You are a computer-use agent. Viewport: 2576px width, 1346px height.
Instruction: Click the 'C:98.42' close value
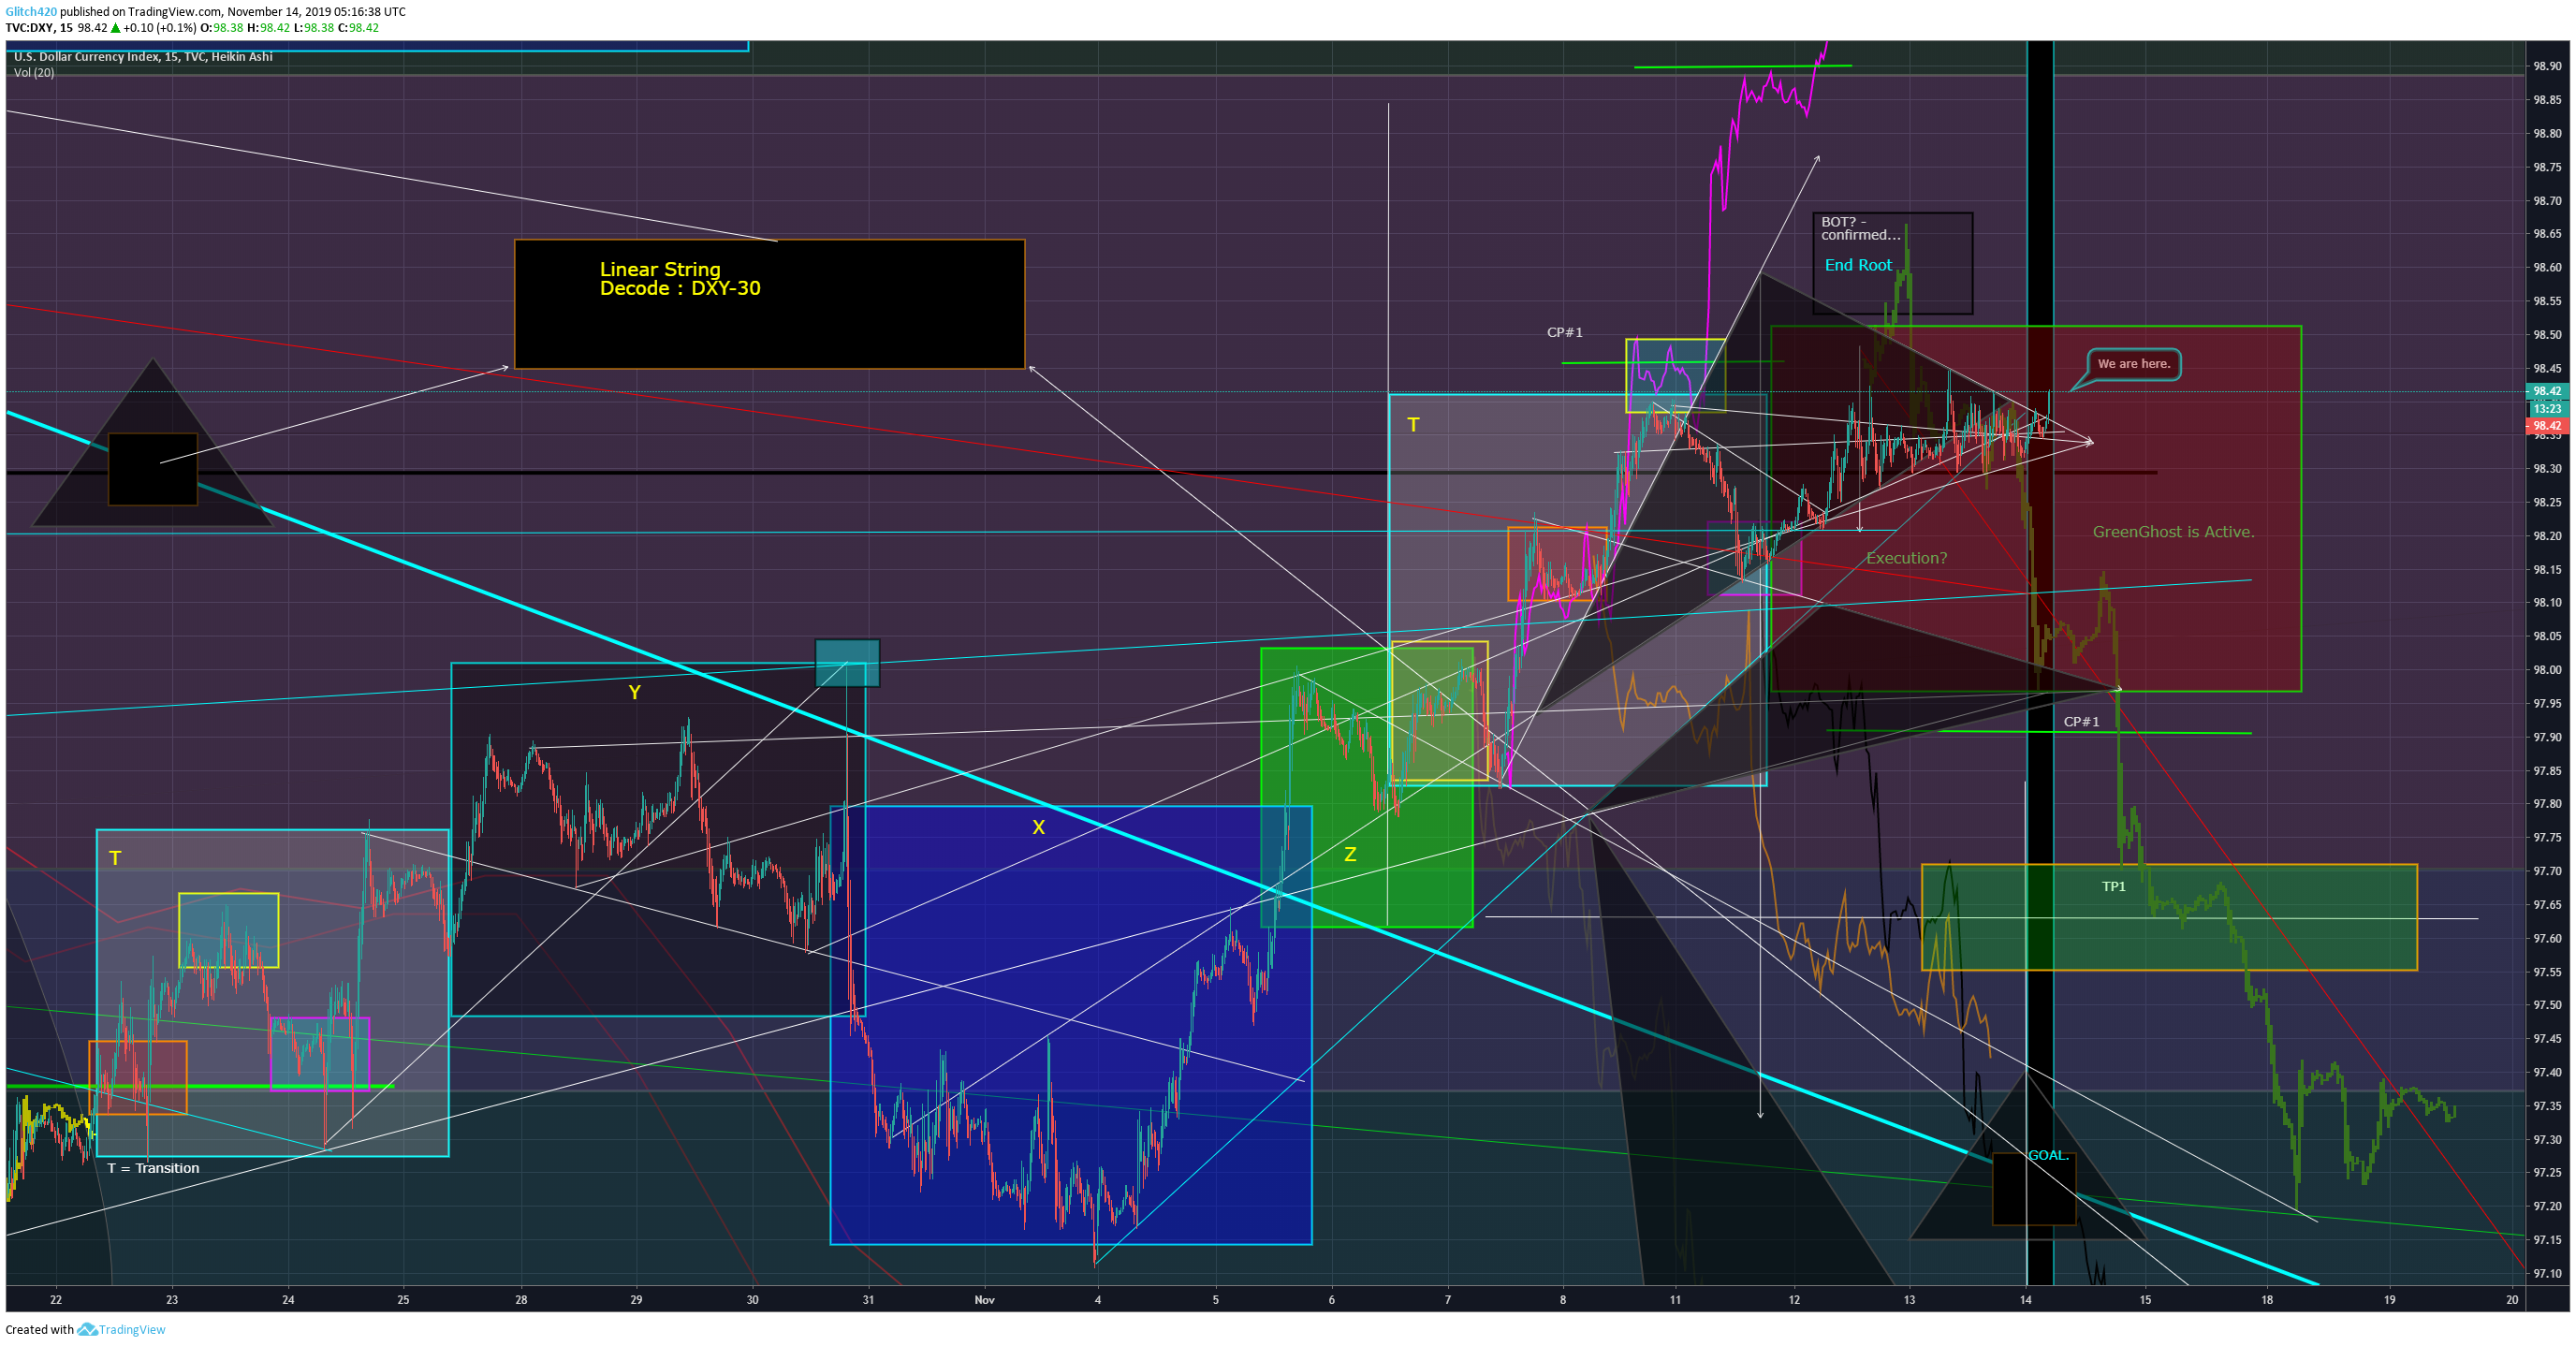point(358,28)
